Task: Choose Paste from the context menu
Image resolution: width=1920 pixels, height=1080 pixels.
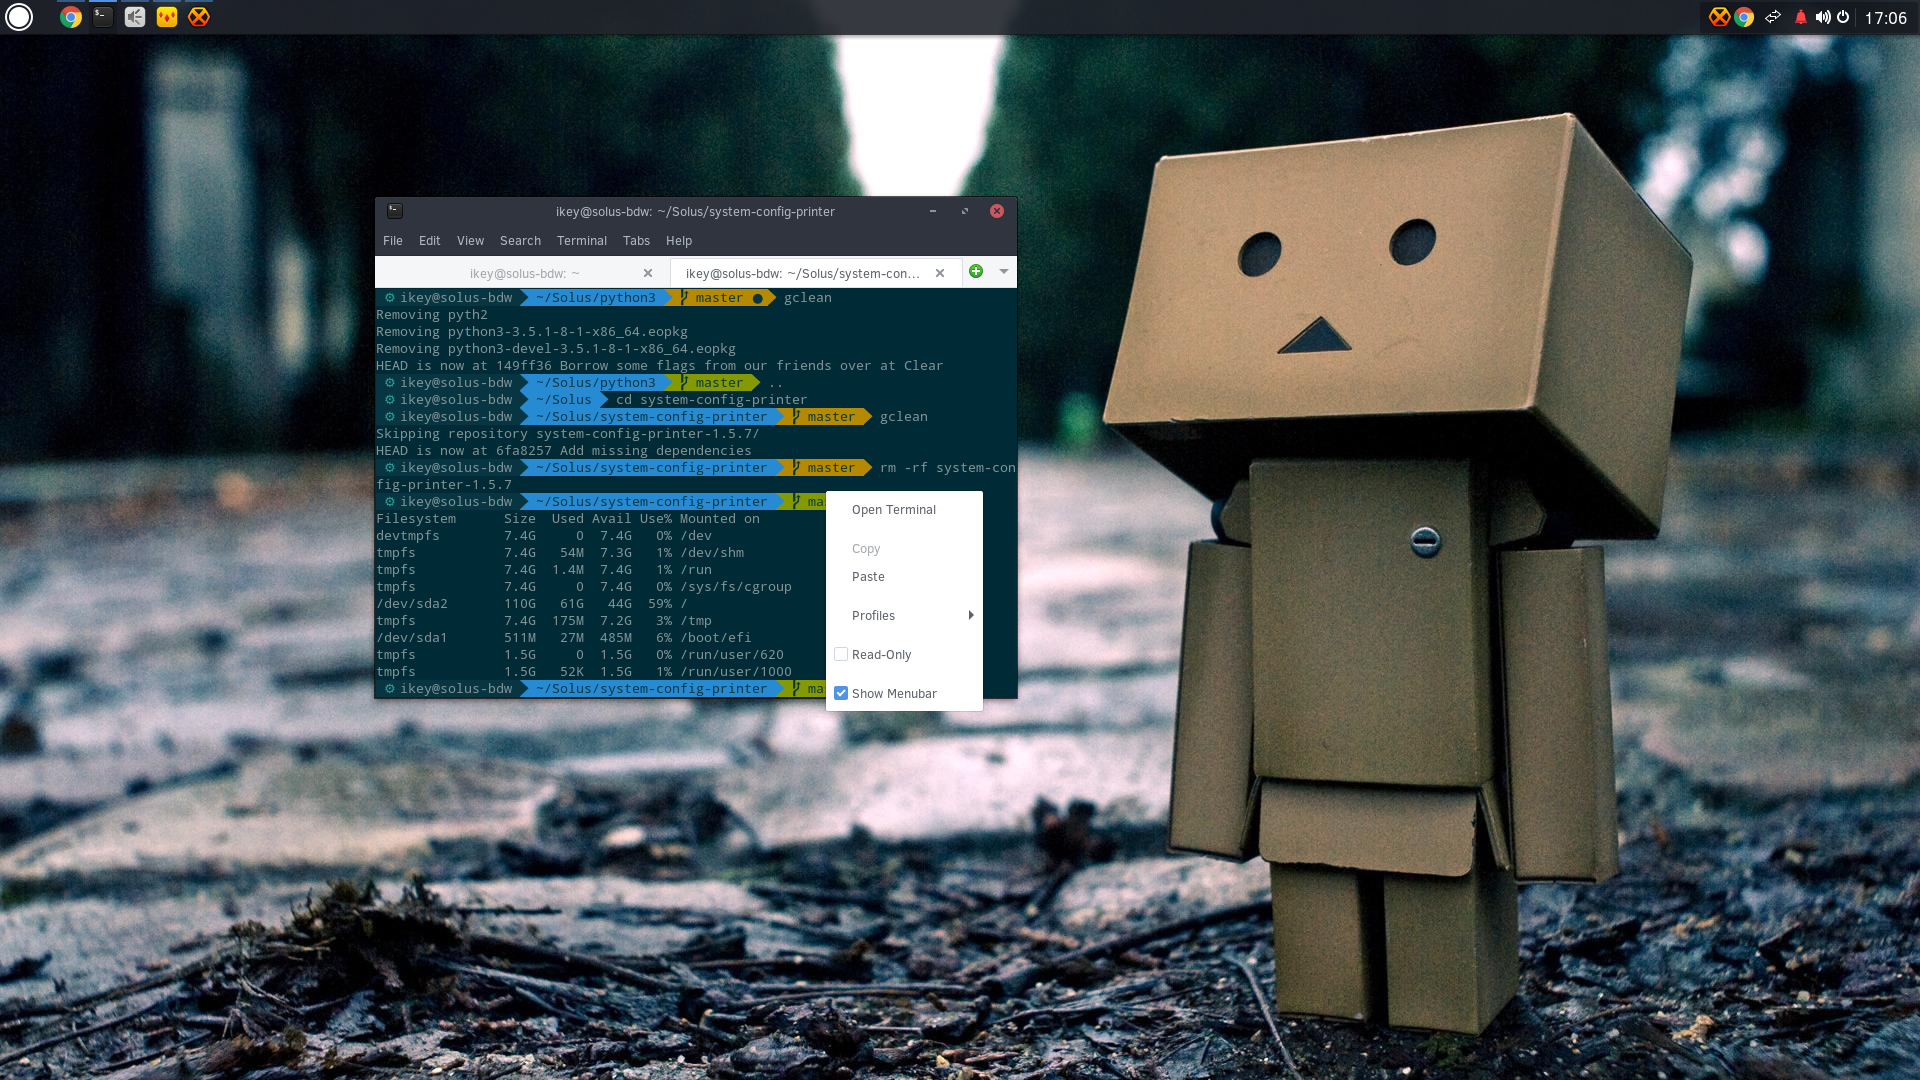Action: coord(904,577)
